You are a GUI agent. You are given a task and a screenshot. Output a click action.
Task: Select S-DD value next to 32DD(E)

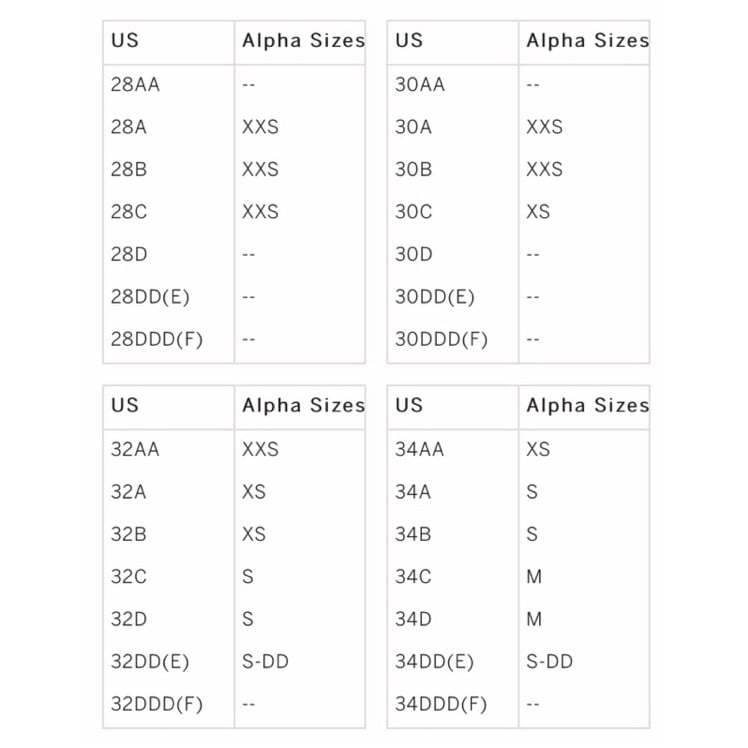(x=265, y=662)
